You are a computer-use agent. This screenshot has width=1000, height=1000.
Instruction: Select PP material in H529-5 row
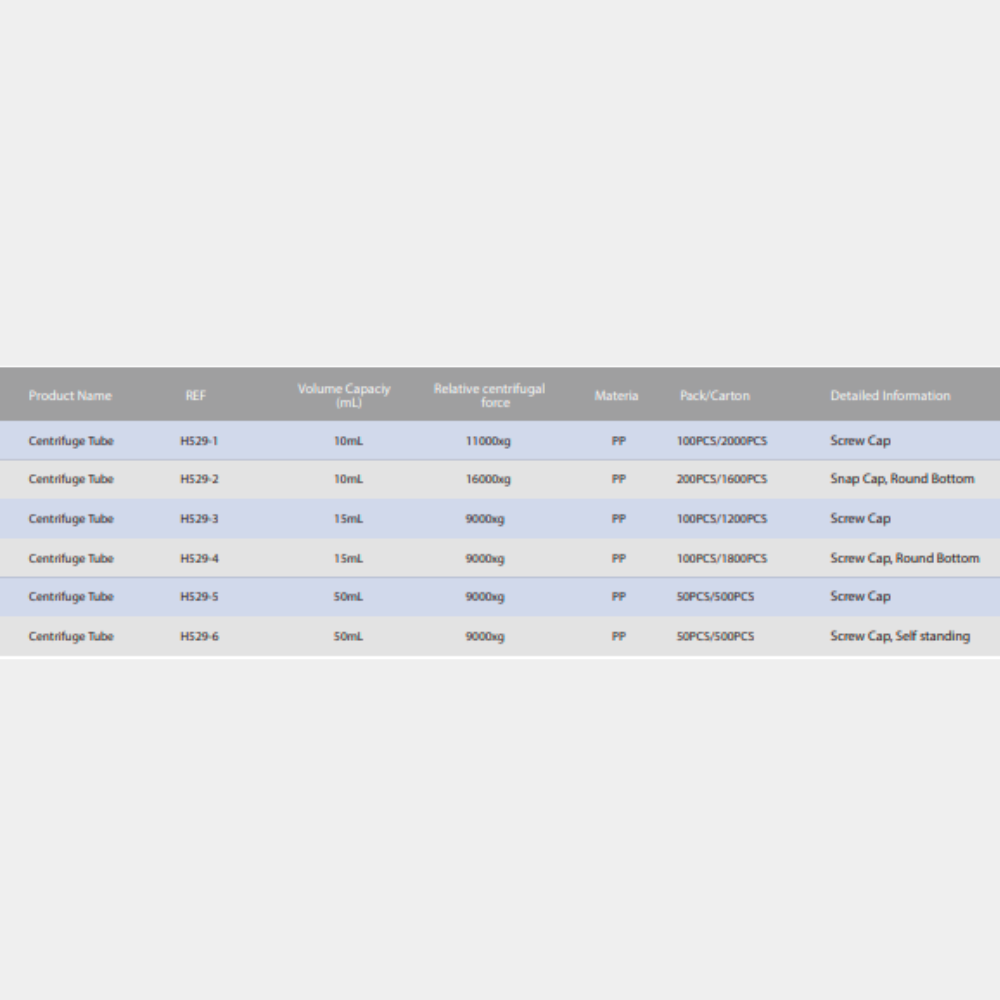click(619, 596)
